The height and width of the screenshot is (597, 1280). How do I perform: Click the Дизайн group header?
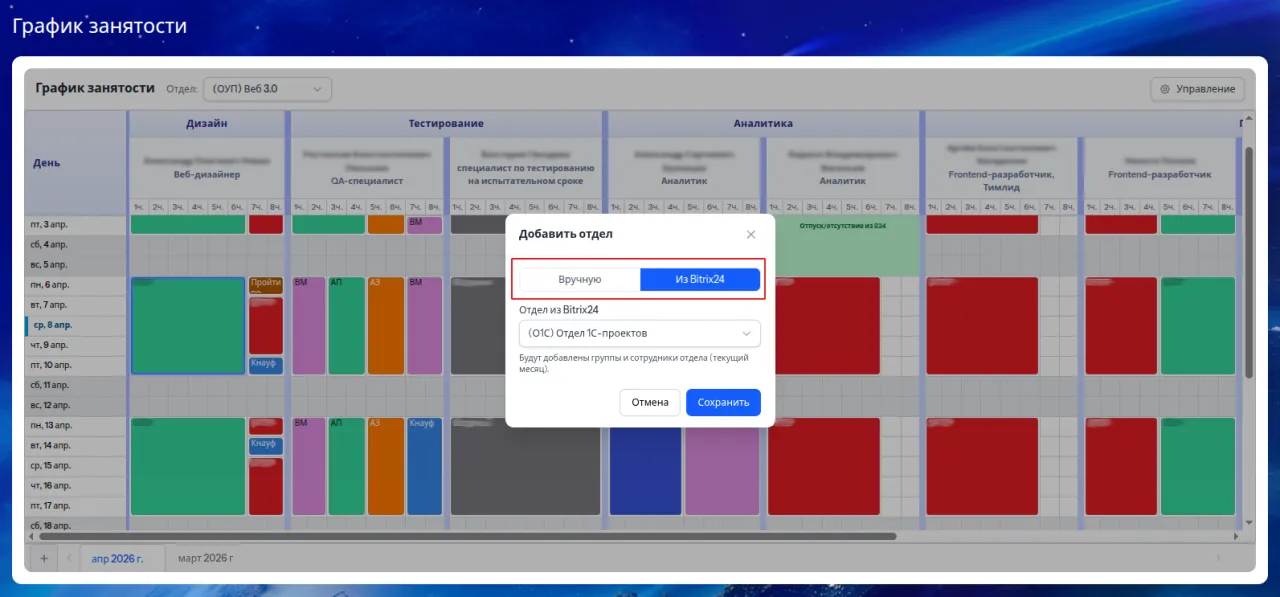207,123
